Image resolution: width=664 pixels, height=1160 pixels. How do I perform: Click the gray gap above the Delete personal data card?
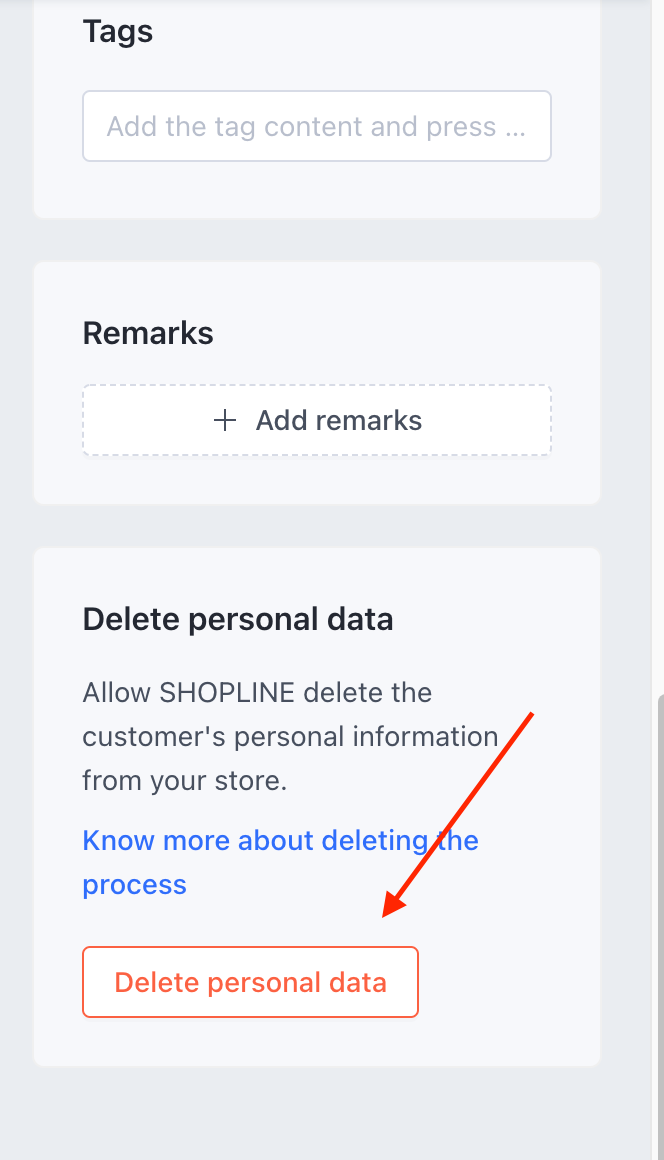316,526
